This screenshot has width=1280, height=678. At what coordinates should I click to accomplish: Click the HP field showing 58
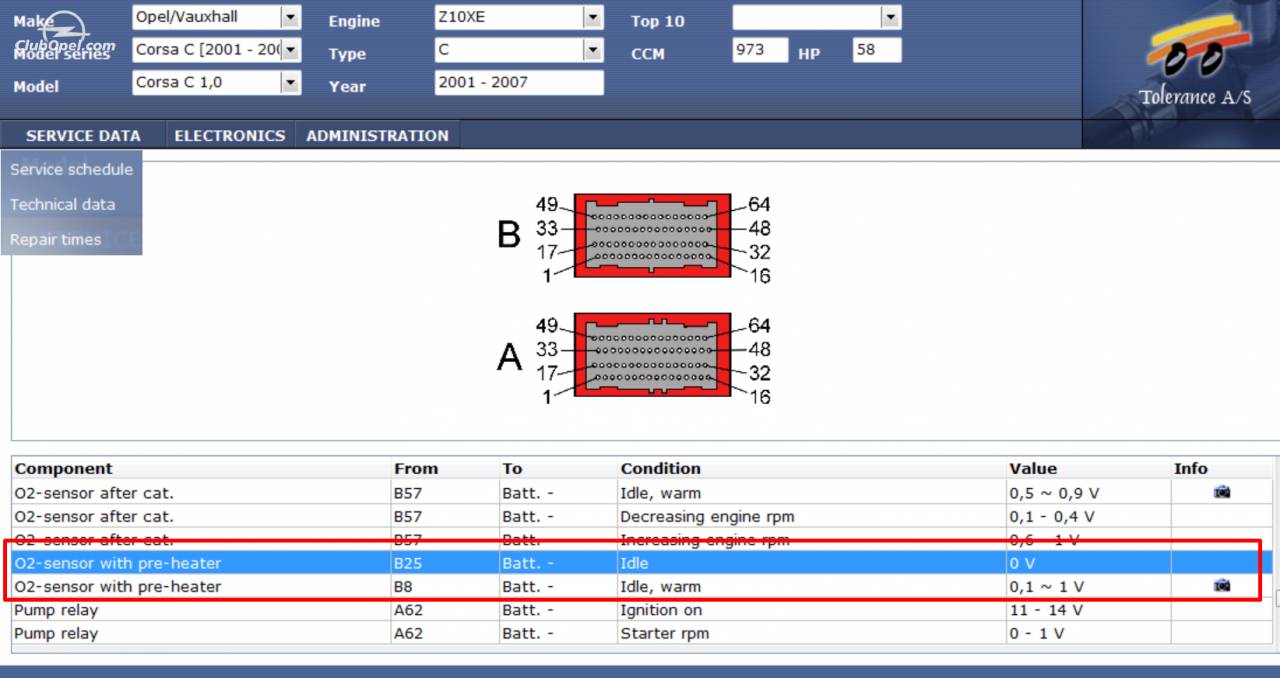tap(877, 50)
